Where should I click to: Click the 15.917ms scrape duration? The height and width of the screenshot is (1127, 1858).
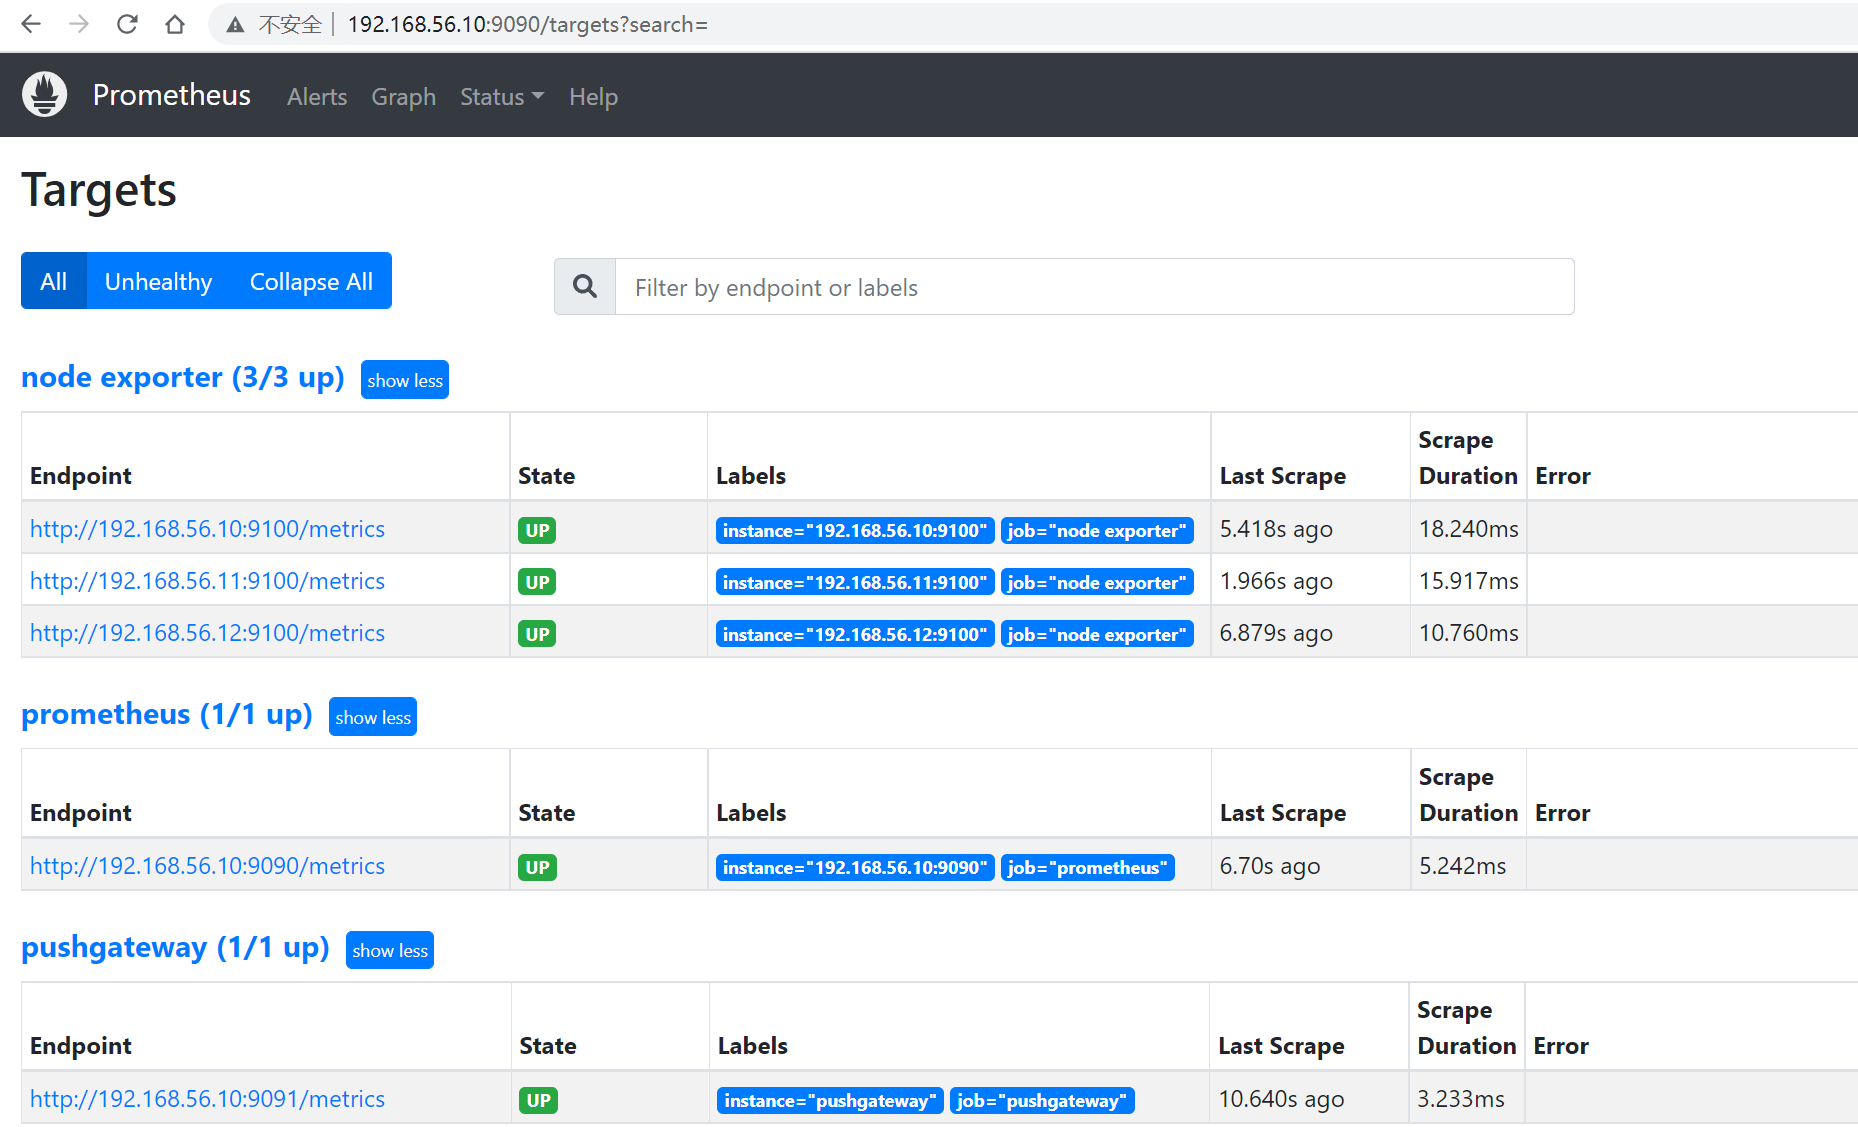pyautogui.click(x=1468, y=581)
